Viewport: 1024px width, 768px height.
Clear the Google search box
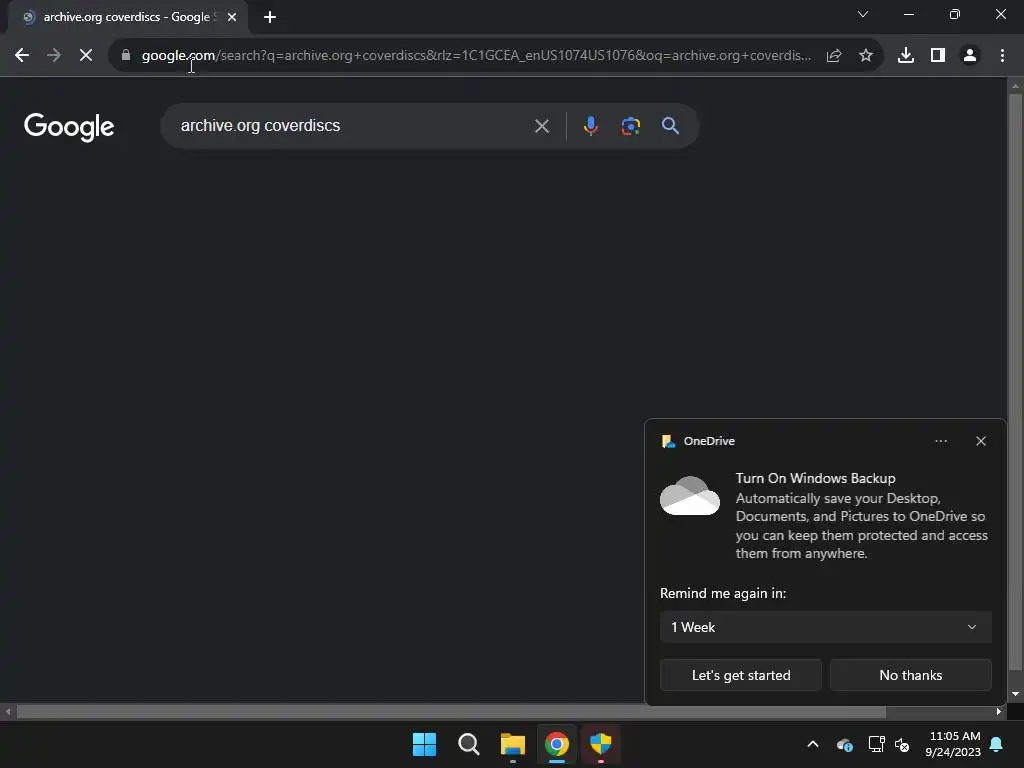coord(542,126)
